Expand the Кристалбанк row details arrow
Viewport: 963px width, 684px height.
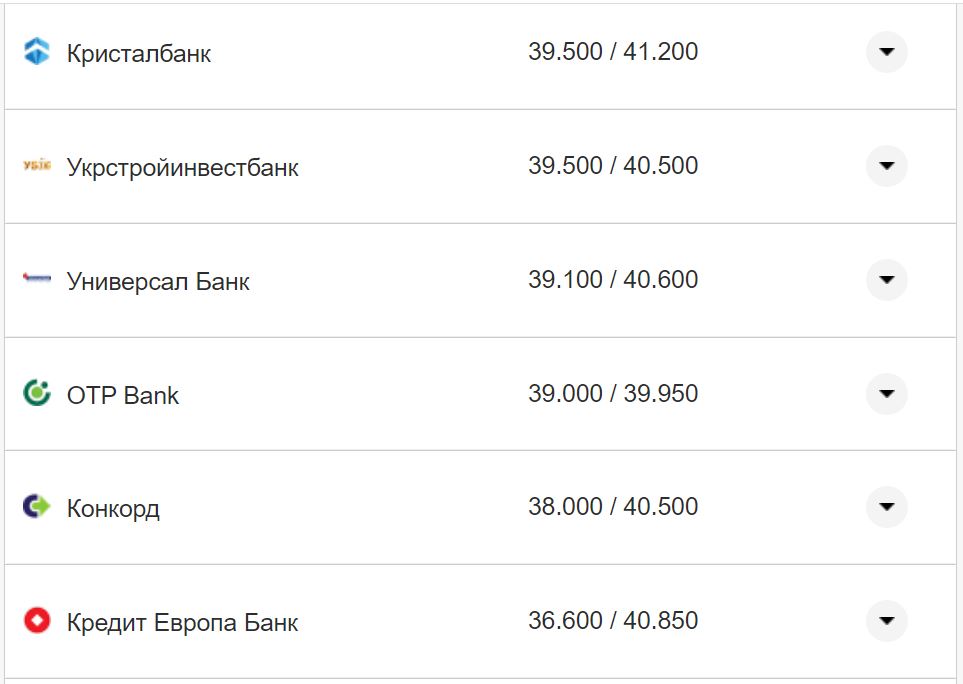click(886, 52)
